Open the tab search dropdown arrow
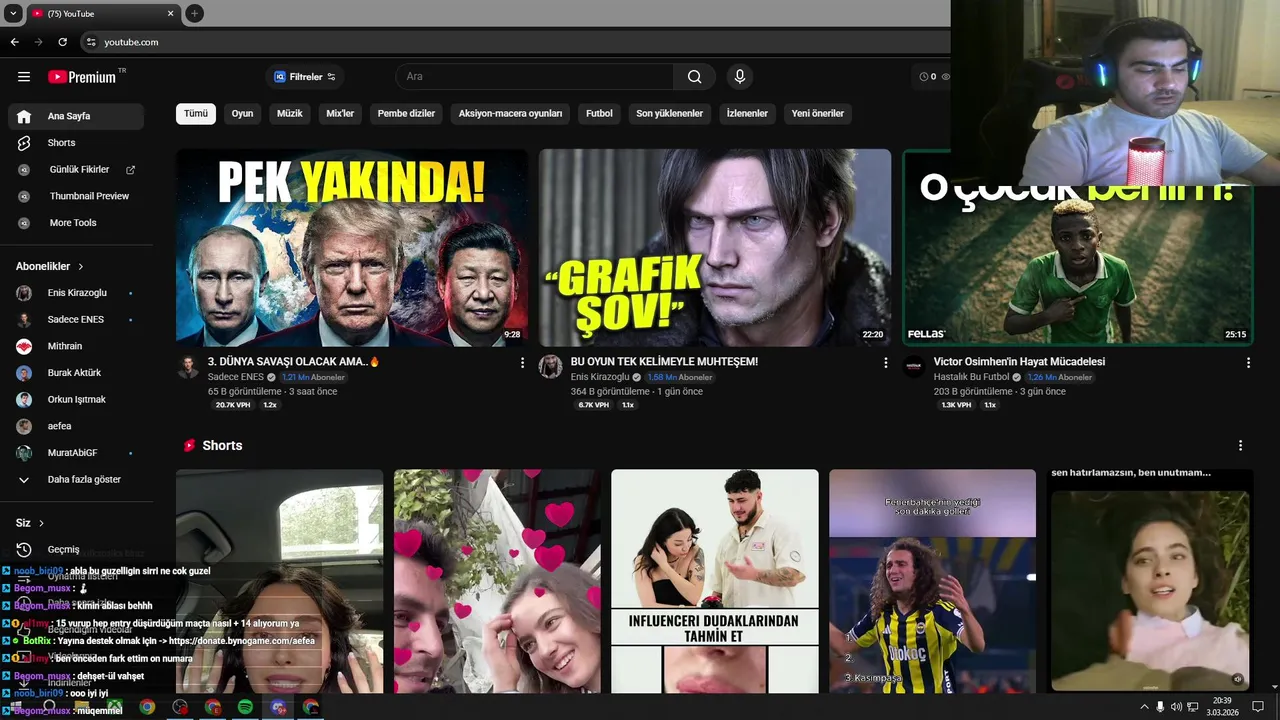 pos(13,13)
